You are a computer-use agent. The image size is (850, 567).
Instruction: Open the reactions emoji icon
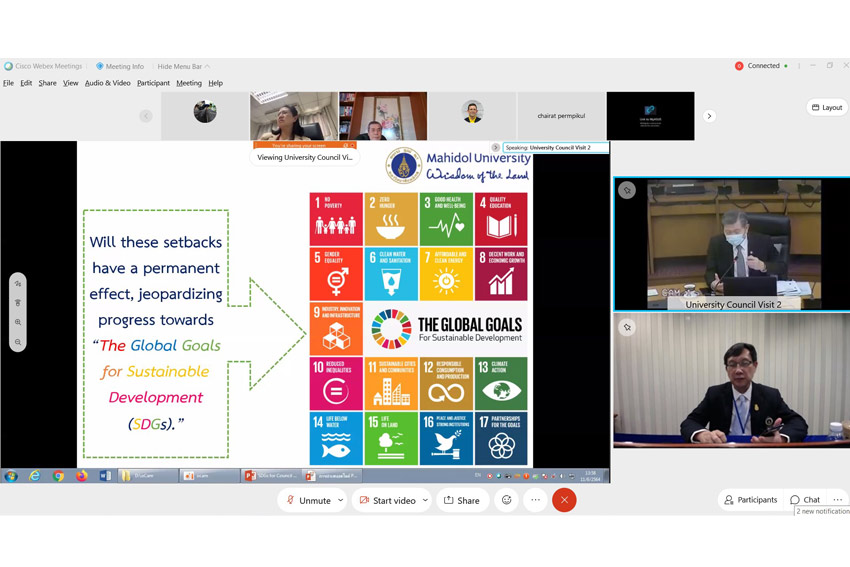click(507, 500)
